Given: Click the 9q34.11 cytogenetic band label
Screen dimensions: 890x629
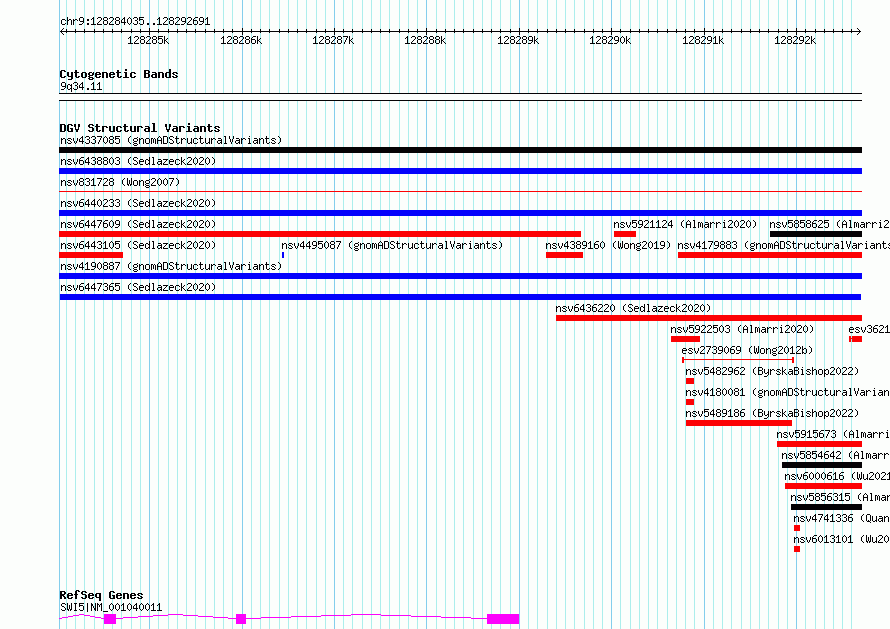Looking at the screenshot, I should (81, 86).
